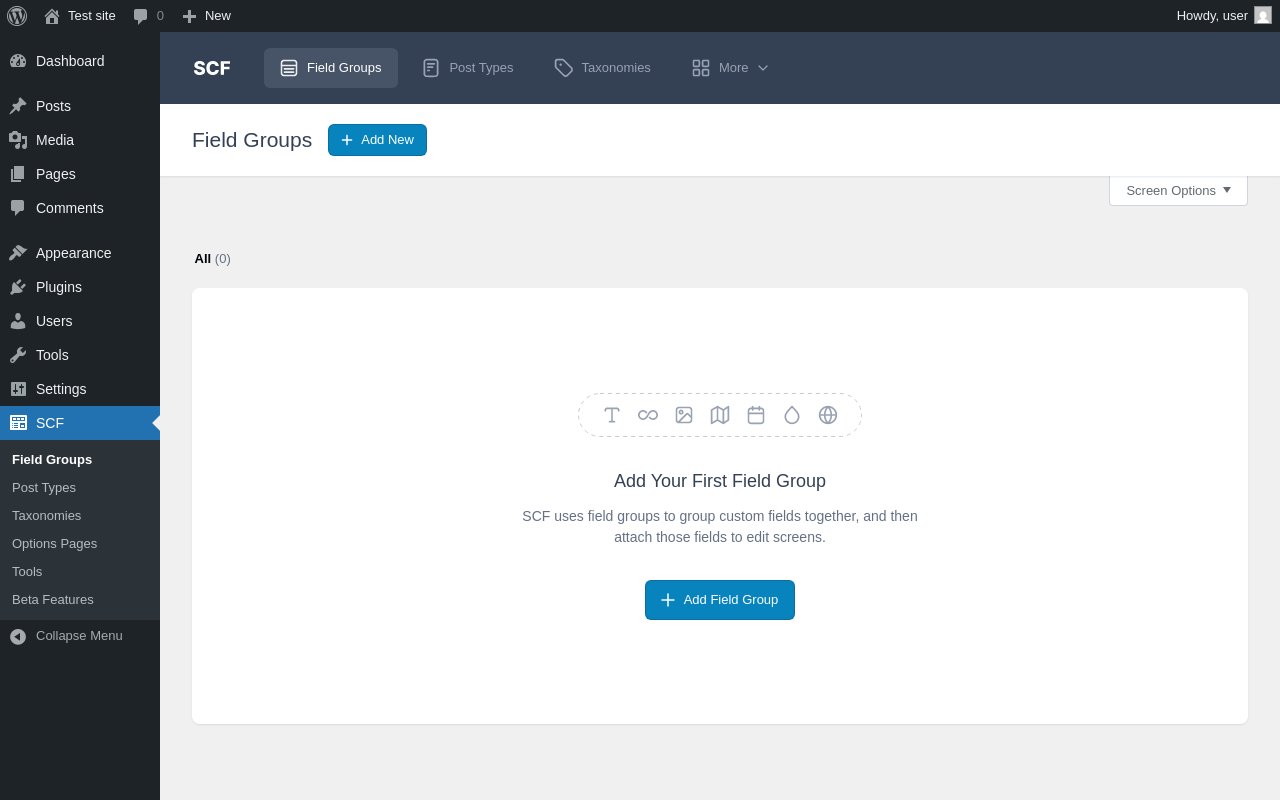Switch to the Taxonomies tab
The image size is (1280, 800).
602,68
